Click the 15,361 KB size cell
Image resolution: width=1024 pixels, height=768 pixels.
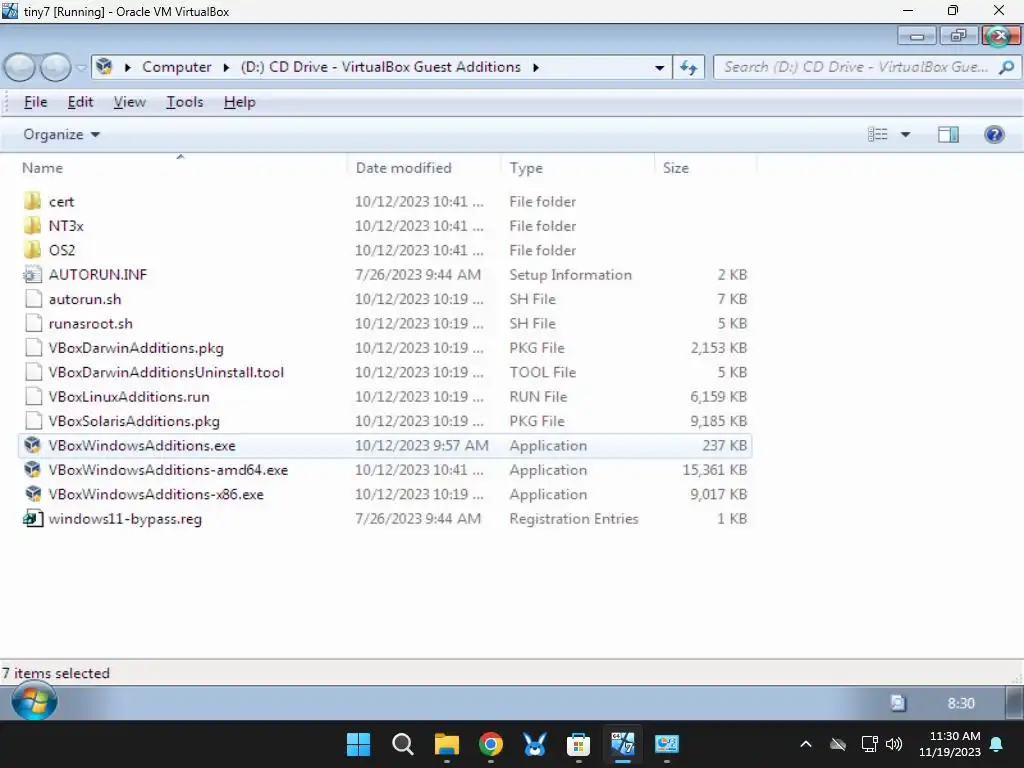[714, 470]
